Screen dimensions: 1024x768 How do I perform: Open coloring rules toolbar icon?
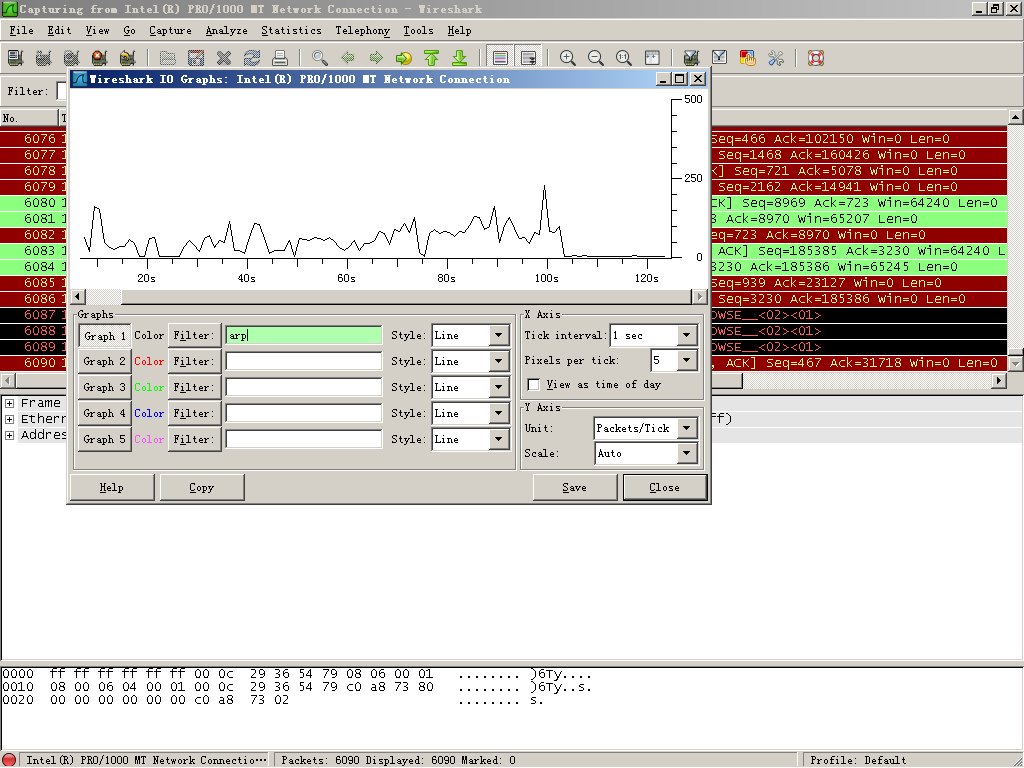(x=747, y=58)
